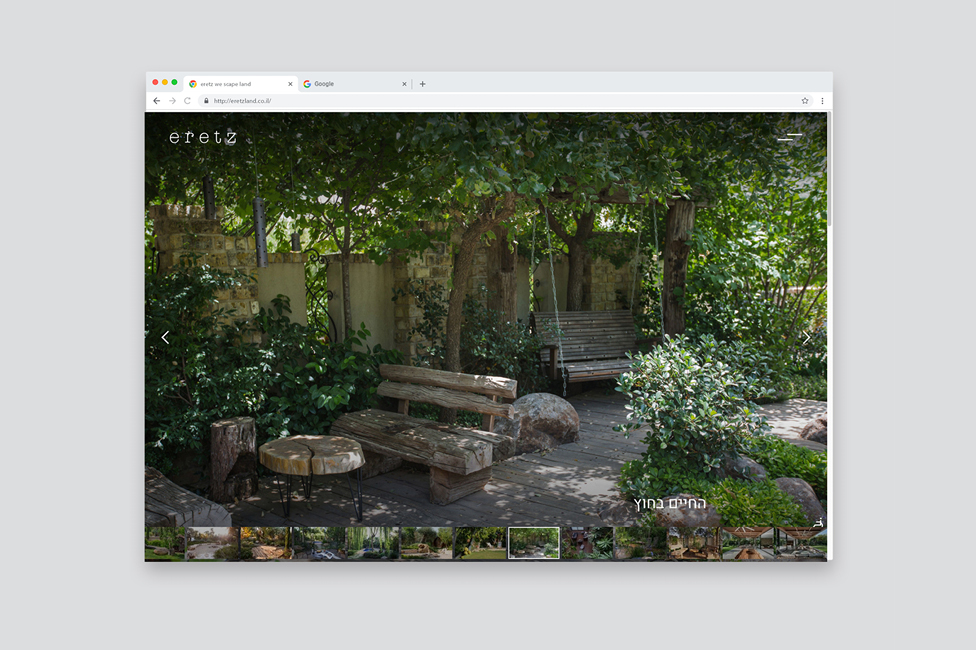The height and width of the screenshot is (650, 976).
Task: Close the Google tab
Action: tap(404, 83)
